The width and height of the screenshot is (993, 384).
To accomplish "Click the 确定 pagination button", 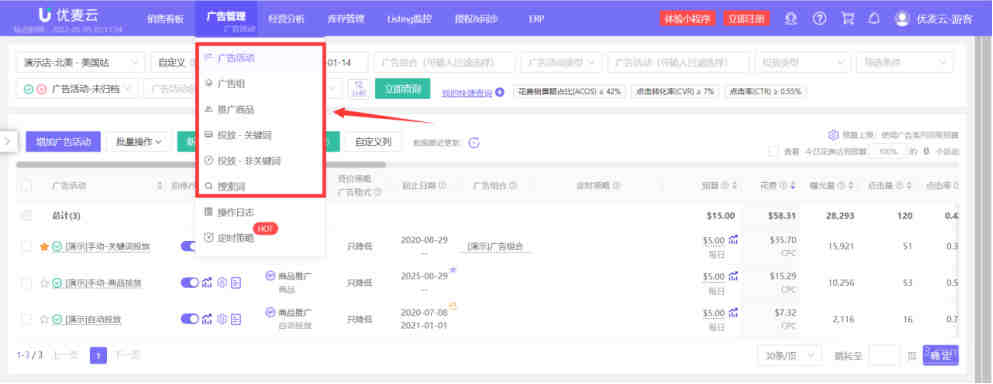I will (x=940, y=355).
